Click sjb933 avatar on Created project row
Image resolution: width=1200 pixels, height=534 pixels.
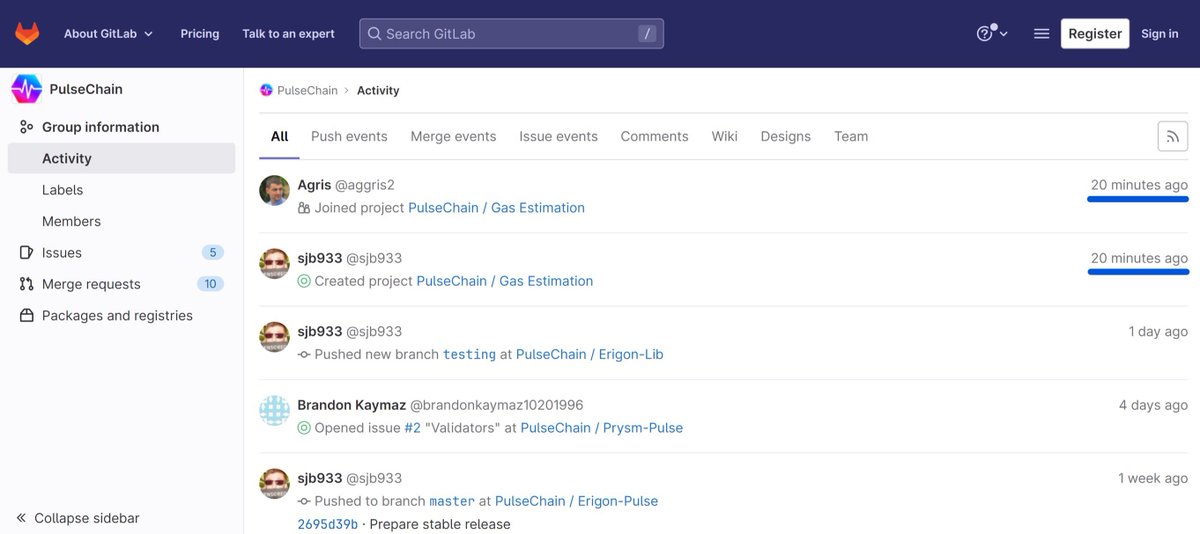point(274,263)
